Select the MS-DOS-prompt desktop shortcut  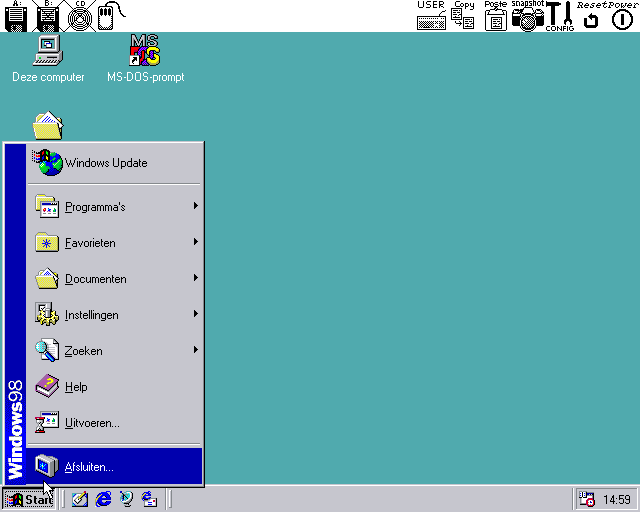pyautogui.click(x=145, y=59)
